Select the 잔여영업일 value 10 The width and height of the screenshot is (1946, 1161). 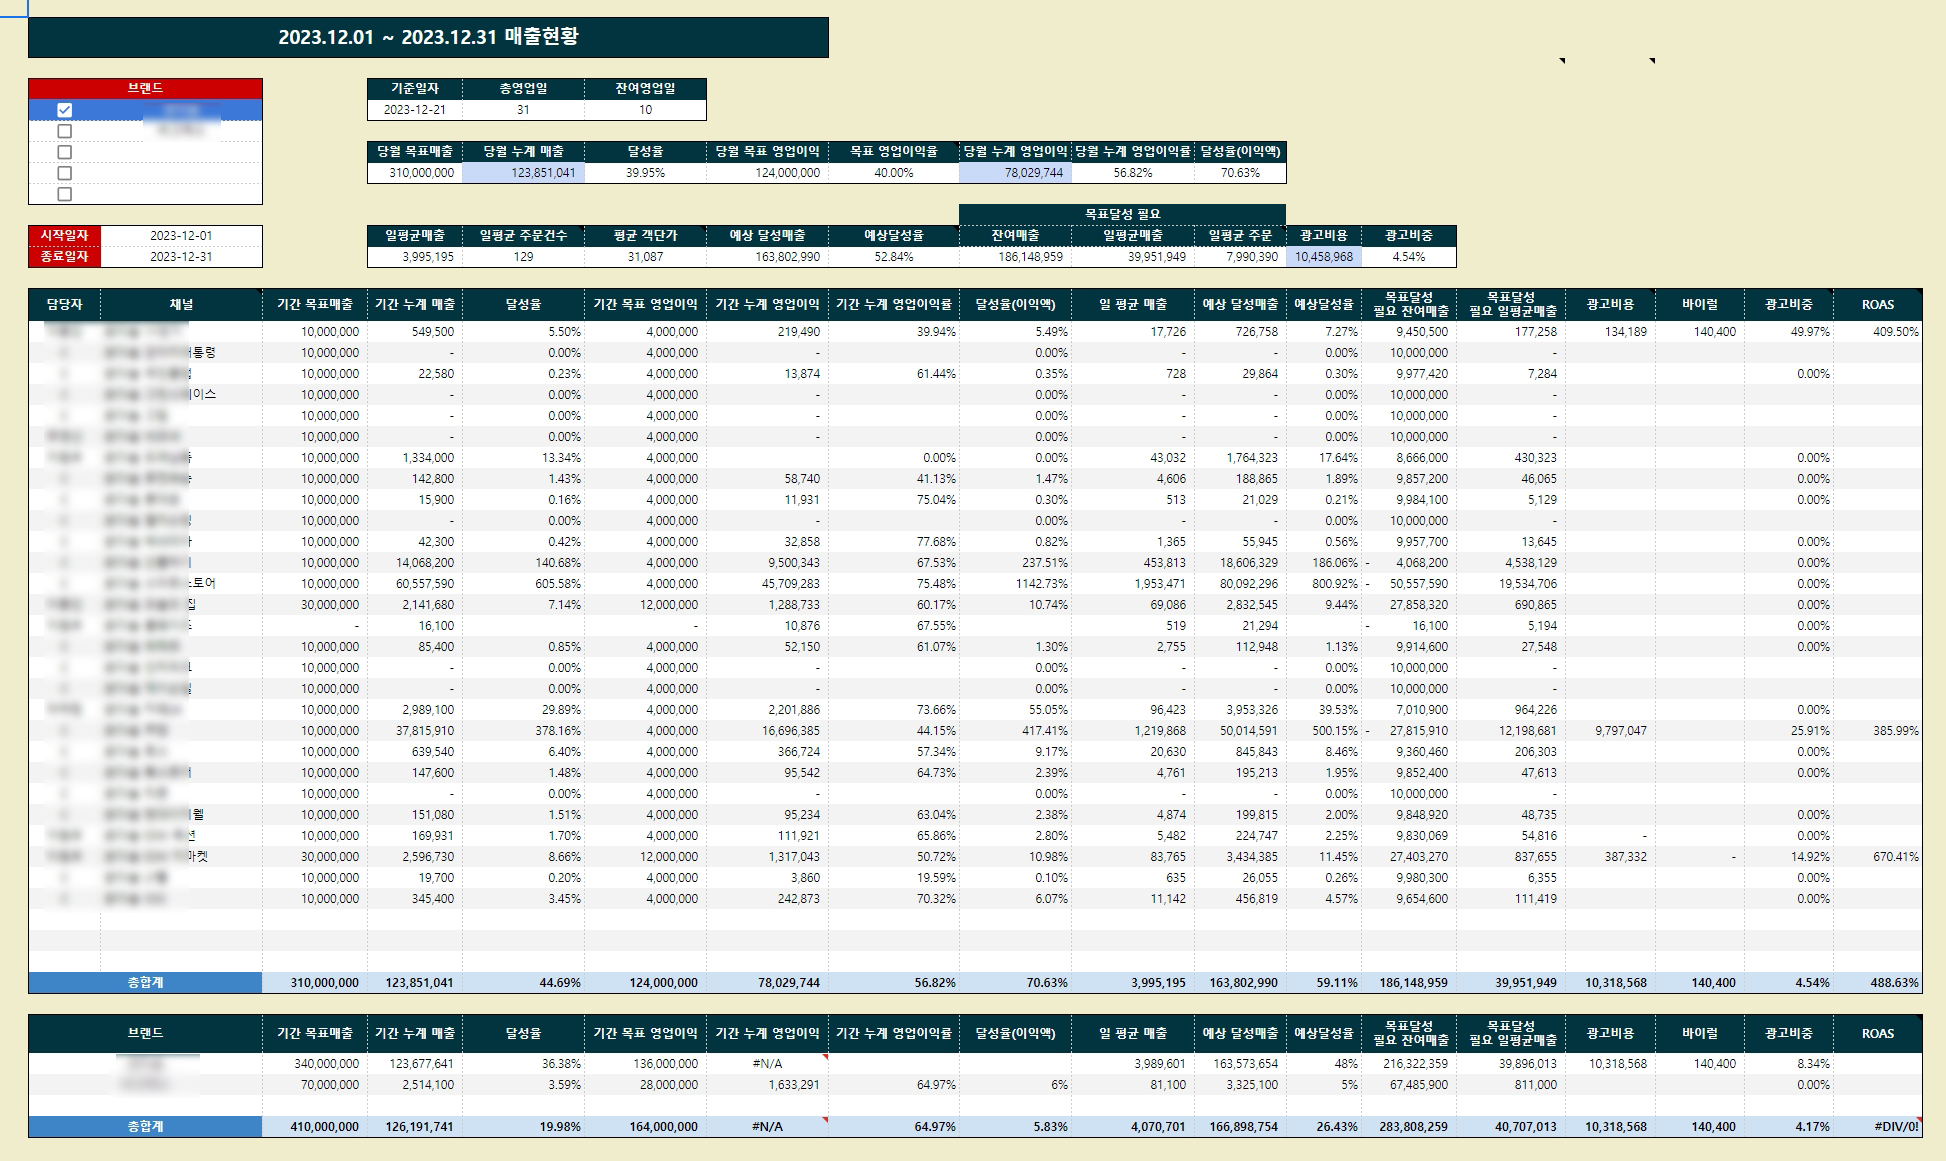click(x=645, y=110)
